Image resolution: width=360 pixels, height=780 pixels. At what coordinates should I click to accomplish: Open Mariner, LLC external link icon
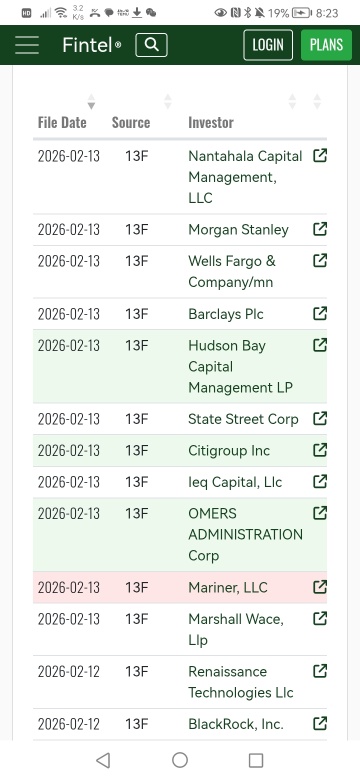click(320, 587)
